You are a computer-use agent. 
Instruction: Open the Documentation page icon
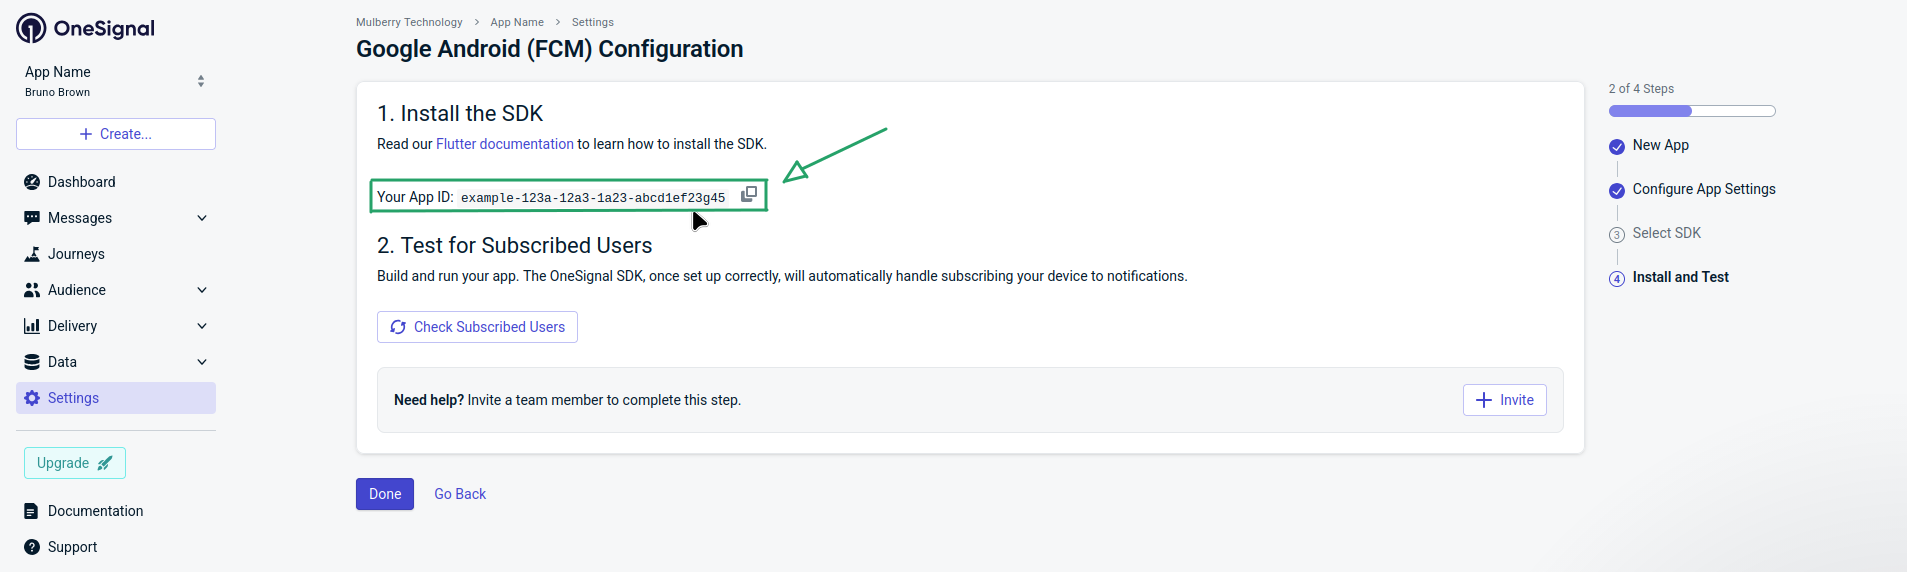pos(32,511)
